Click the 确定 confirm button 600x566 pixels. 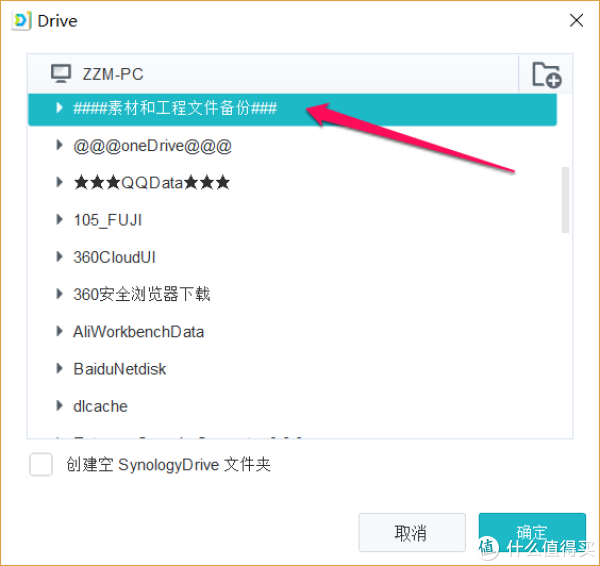pos(531,532)
